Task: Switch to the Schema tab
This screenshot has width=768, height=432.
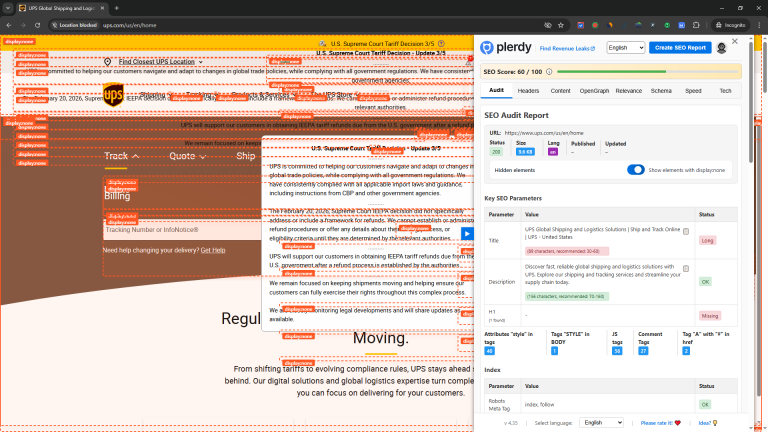Action: click(x=661, y=91)
